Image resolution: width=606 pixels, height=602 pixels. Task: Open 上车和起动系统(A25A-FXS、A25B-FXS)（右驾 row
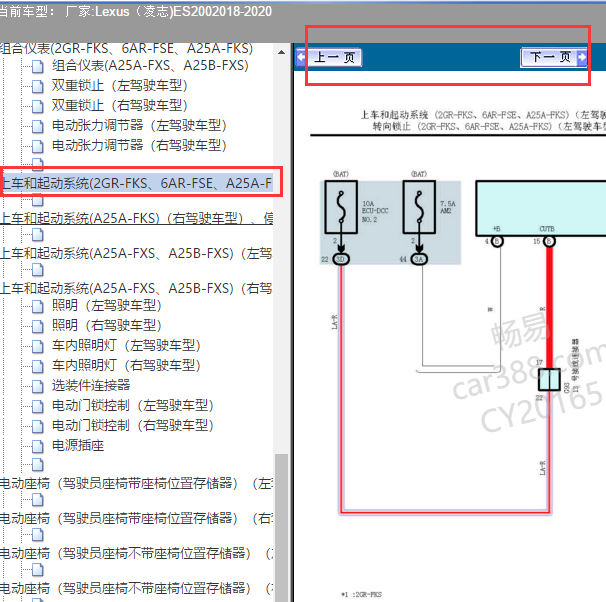click(x=136, y=288)
